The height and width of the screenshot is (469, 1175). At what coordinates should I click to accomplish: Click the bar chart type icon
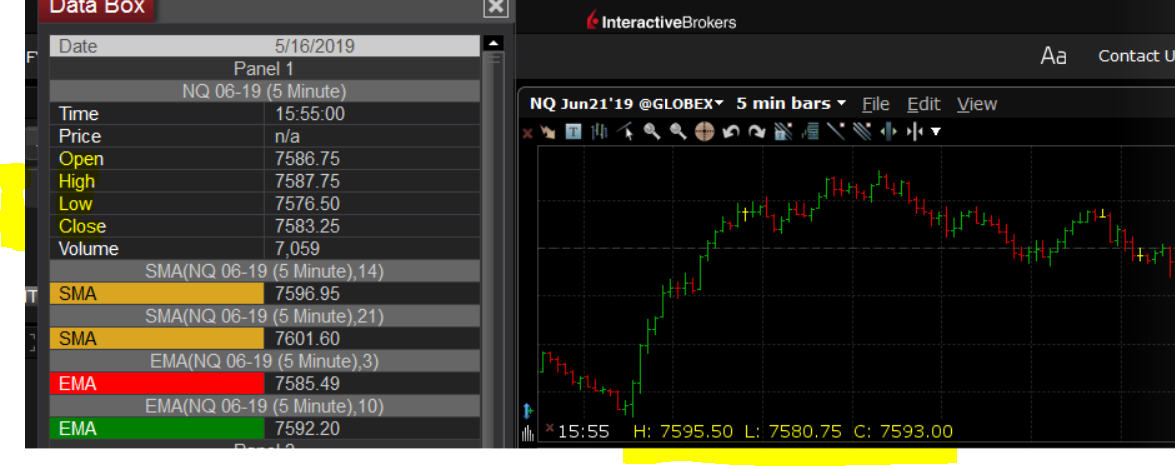click(599, 132)
